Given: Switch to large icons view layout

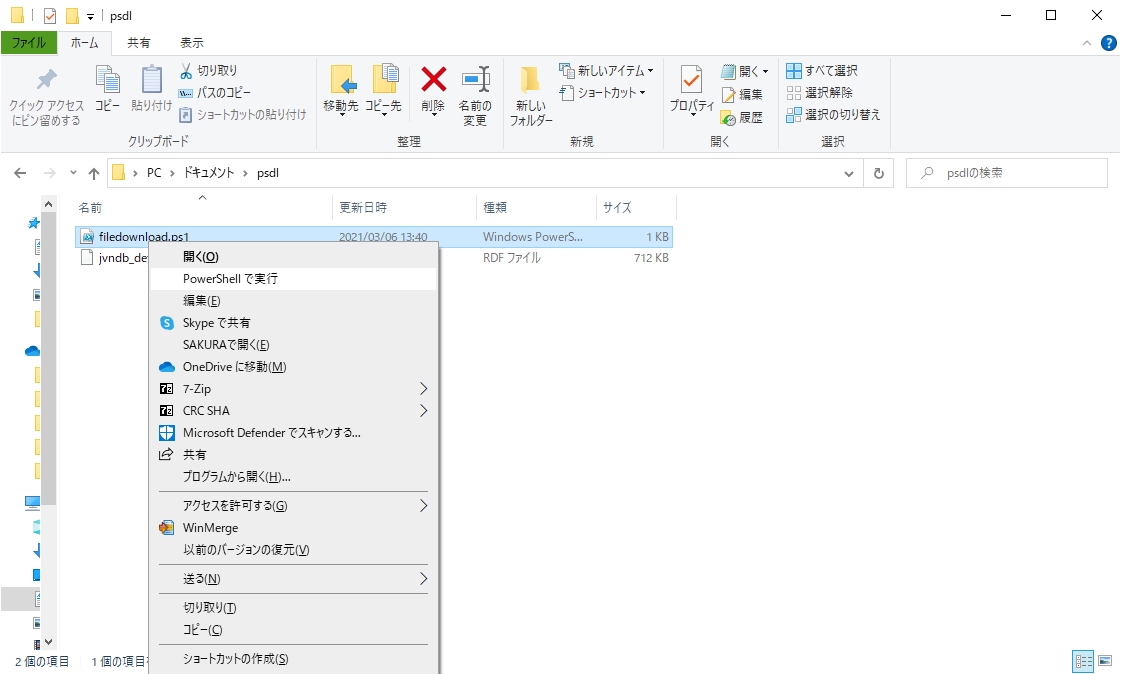Looking at the screenshot, I should click(x=1105, y=661).
